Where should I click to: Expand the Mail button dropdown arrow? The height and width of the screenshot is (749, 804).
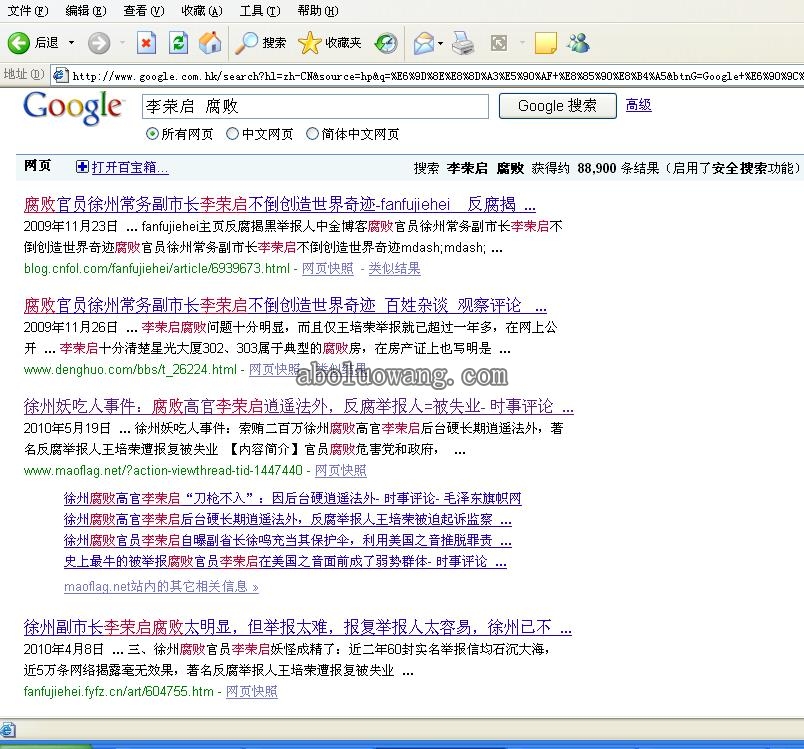tap(440, 43)
